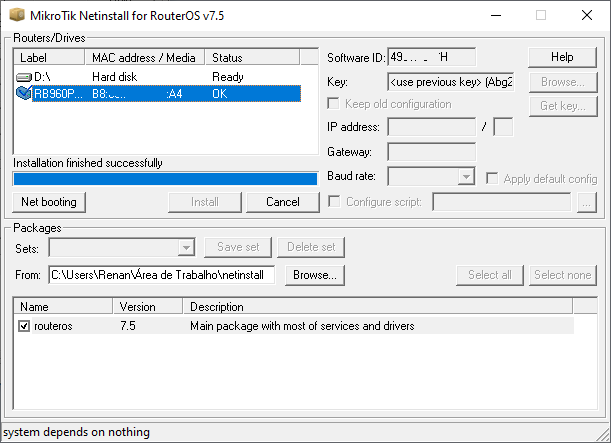This screenshot has height=443, width=611.
Task: Open the Help button
Action: [562, 57]
